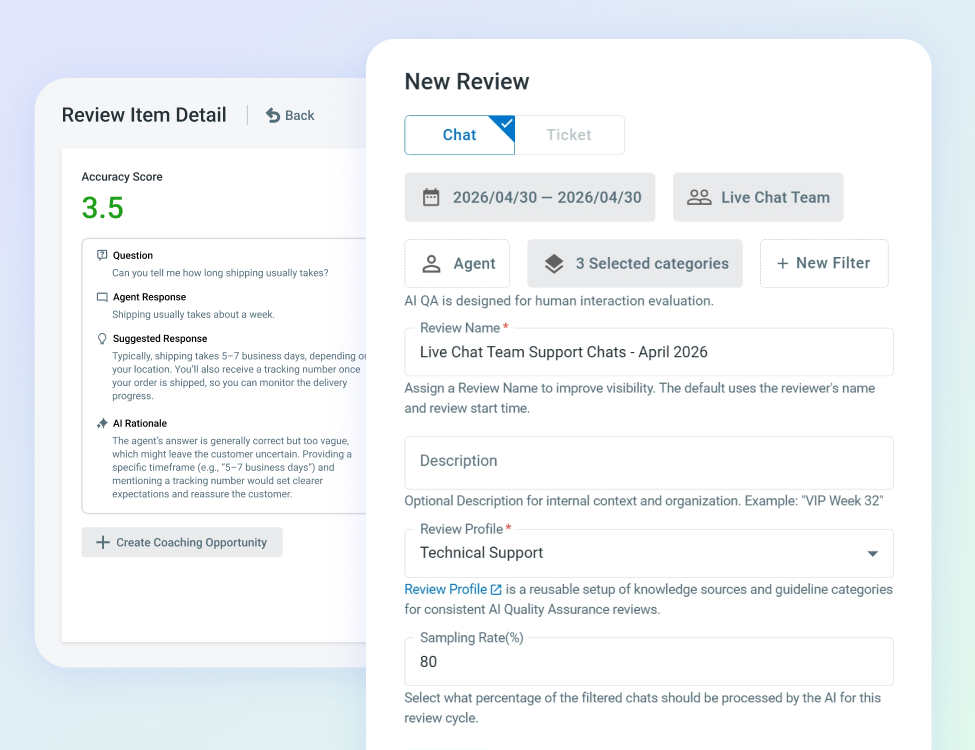Expand the Review Profile dropdown arrow
Viewport: 975px width, 750px height.
click(872, 553)
